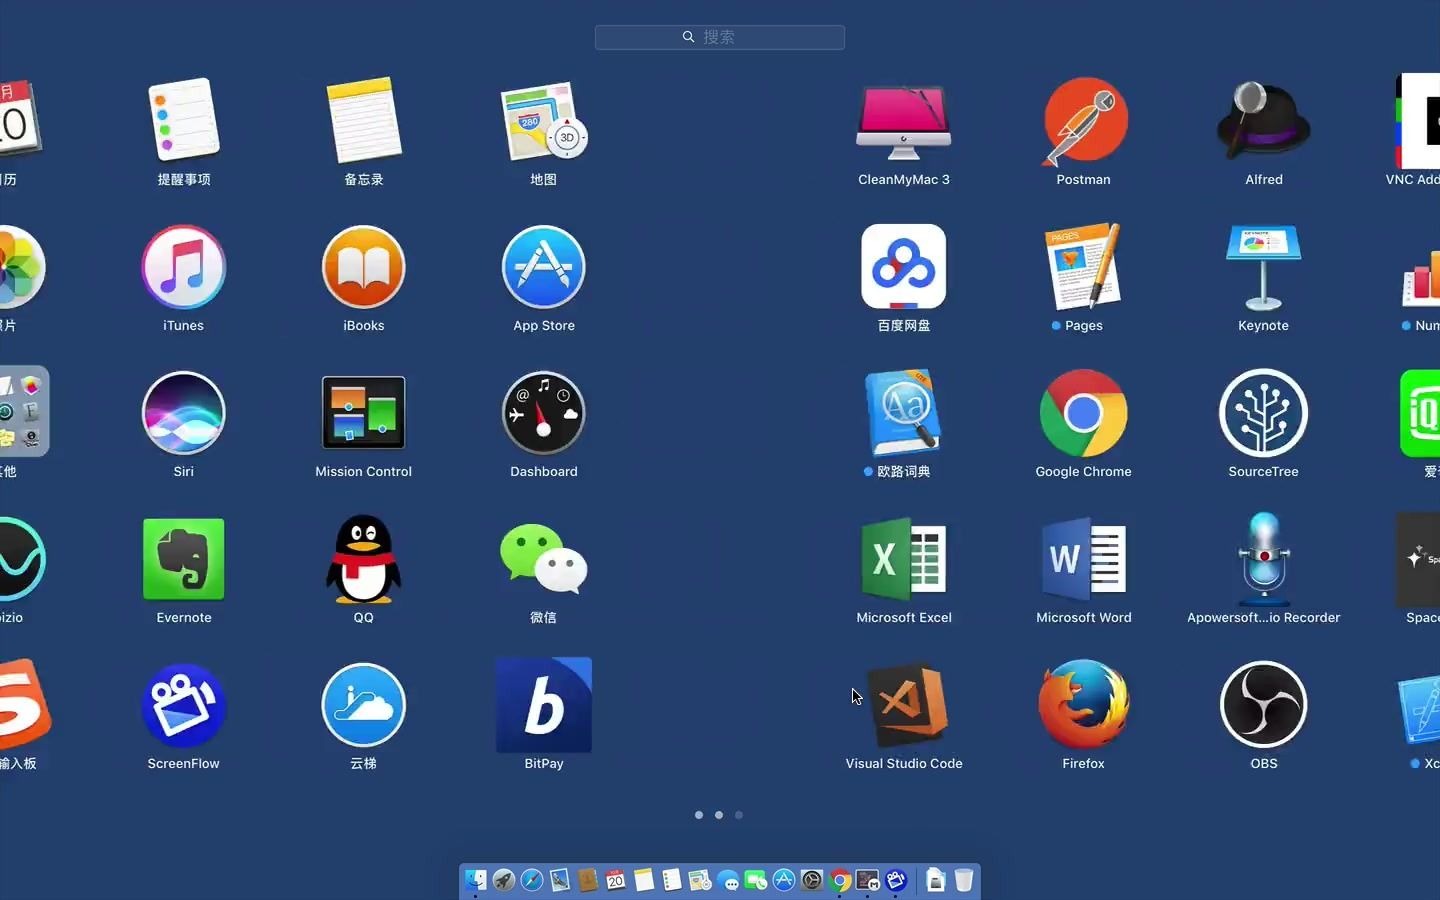
Task: Open Alfred app
Action: (x=1264, y=118)
